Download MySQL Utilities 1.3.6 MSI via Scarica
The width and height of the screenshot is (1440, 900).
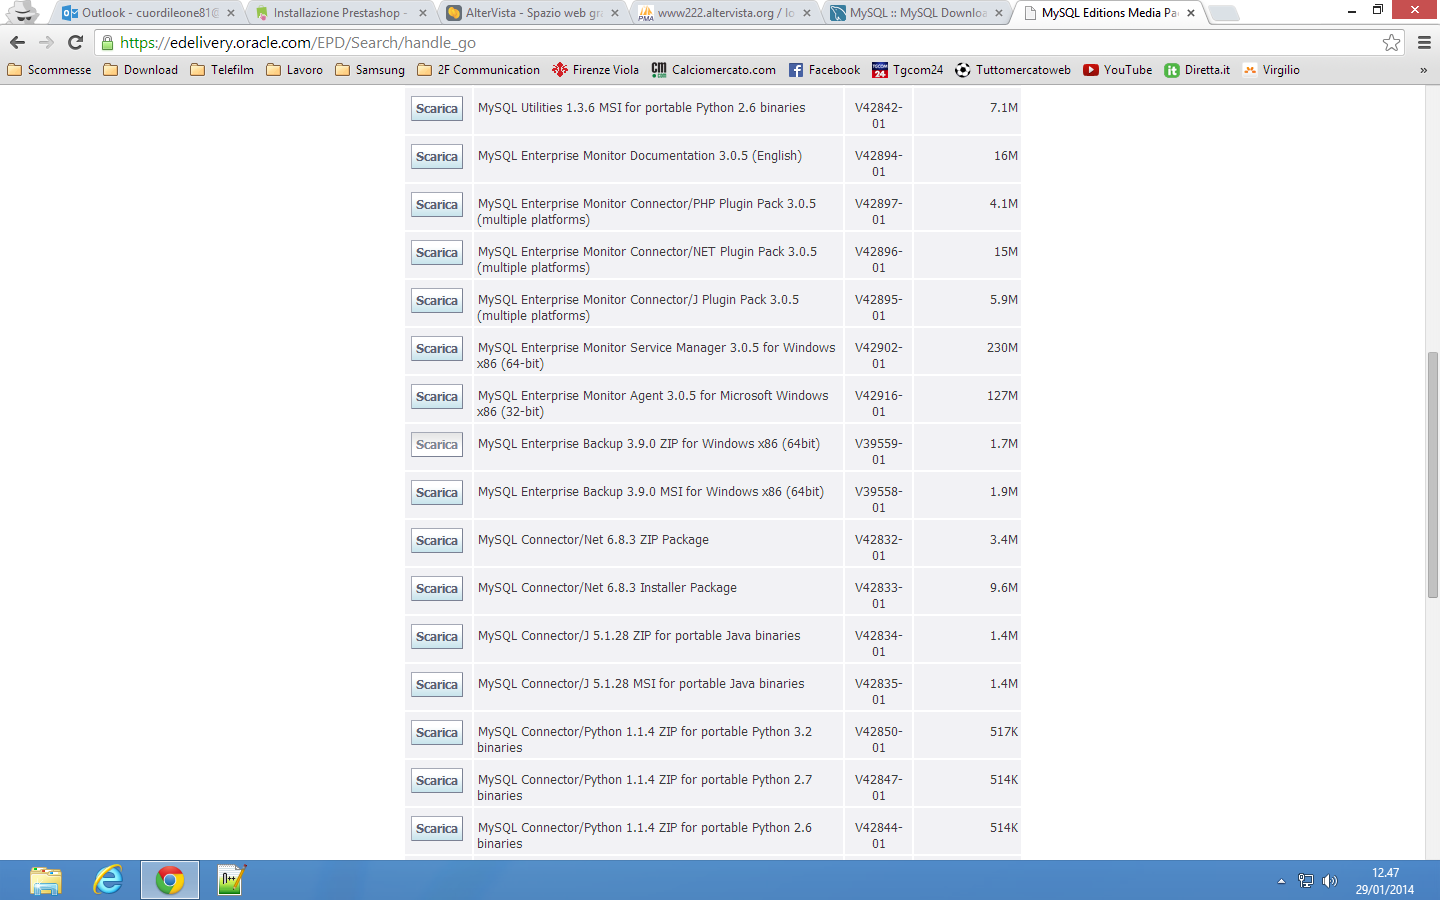[x=437, y=109]
